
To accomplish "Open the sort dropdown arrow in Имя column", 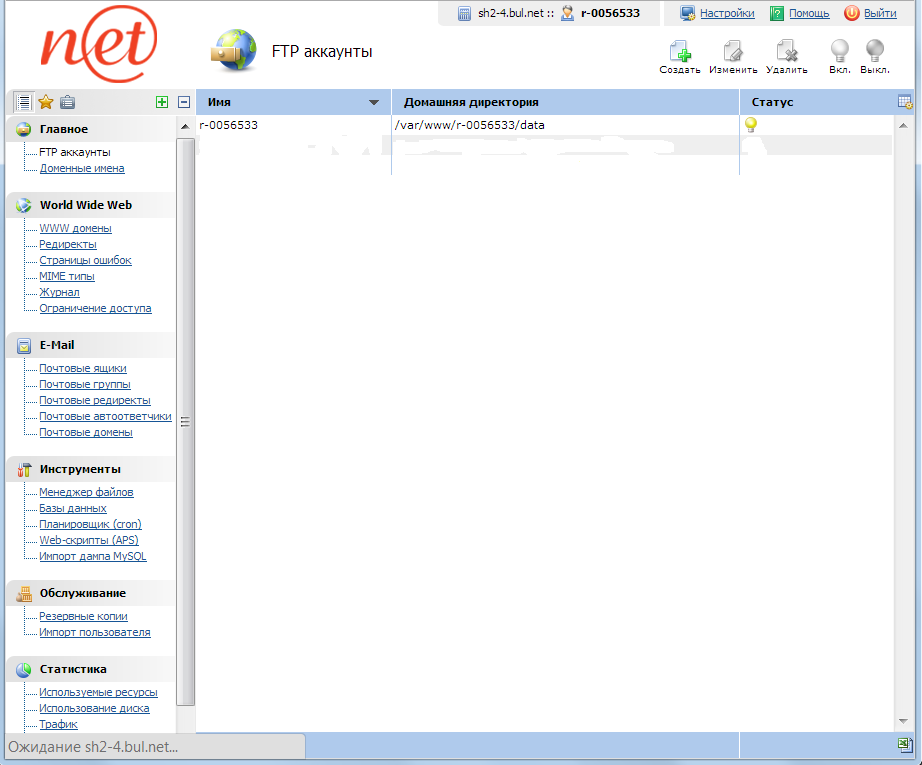I will point(374,102).
